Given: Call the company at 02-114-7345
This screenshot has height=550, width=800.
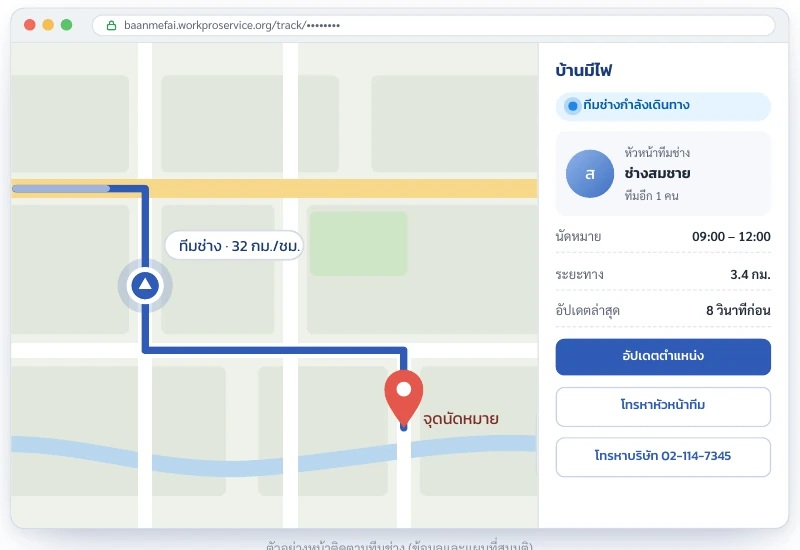Looking at the screenshot, I should tap(663, 457).
